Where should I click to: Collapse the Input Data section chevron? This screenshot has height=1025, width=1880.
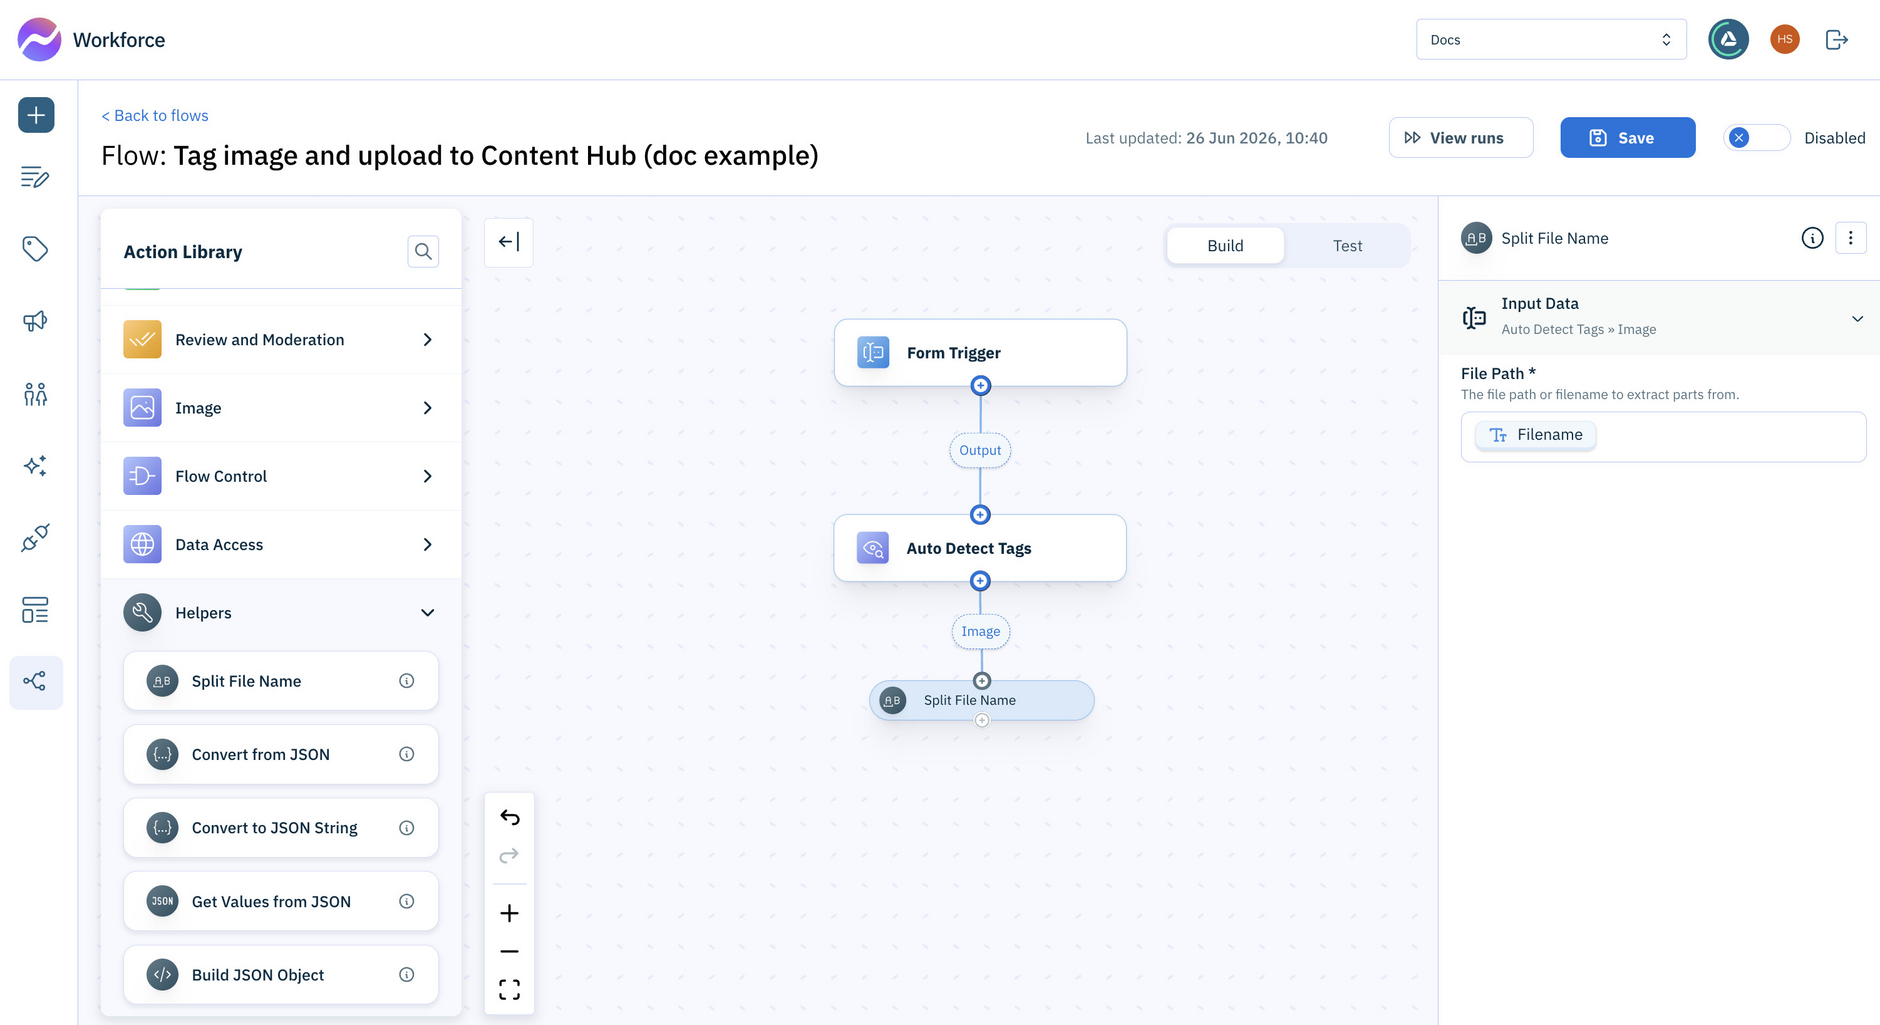point(1857,319)
